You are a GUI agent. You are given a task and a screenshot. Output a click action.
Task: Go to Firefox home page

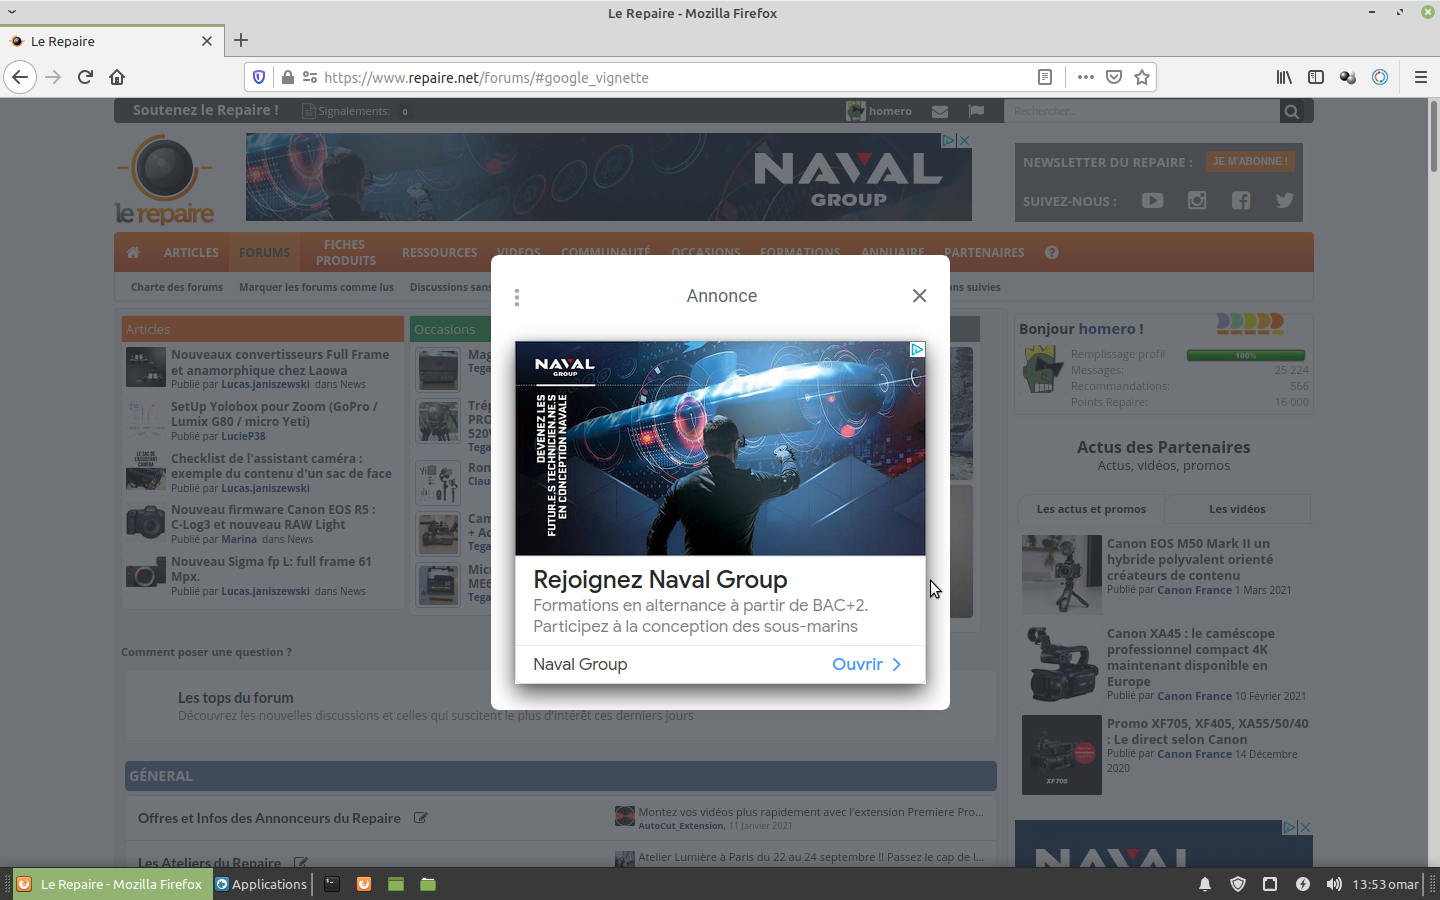(117, 77)
